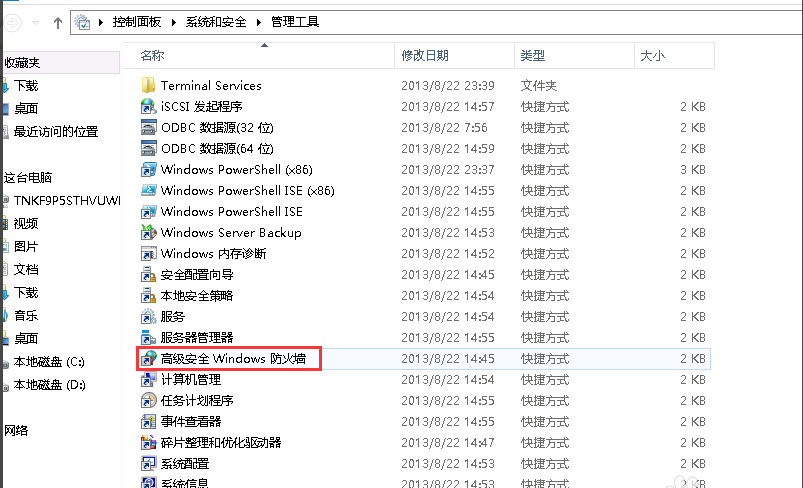Screen dimensions: 803x488
Task: Select the 计算机管理 file row
Action: click(x=190, y=380)
